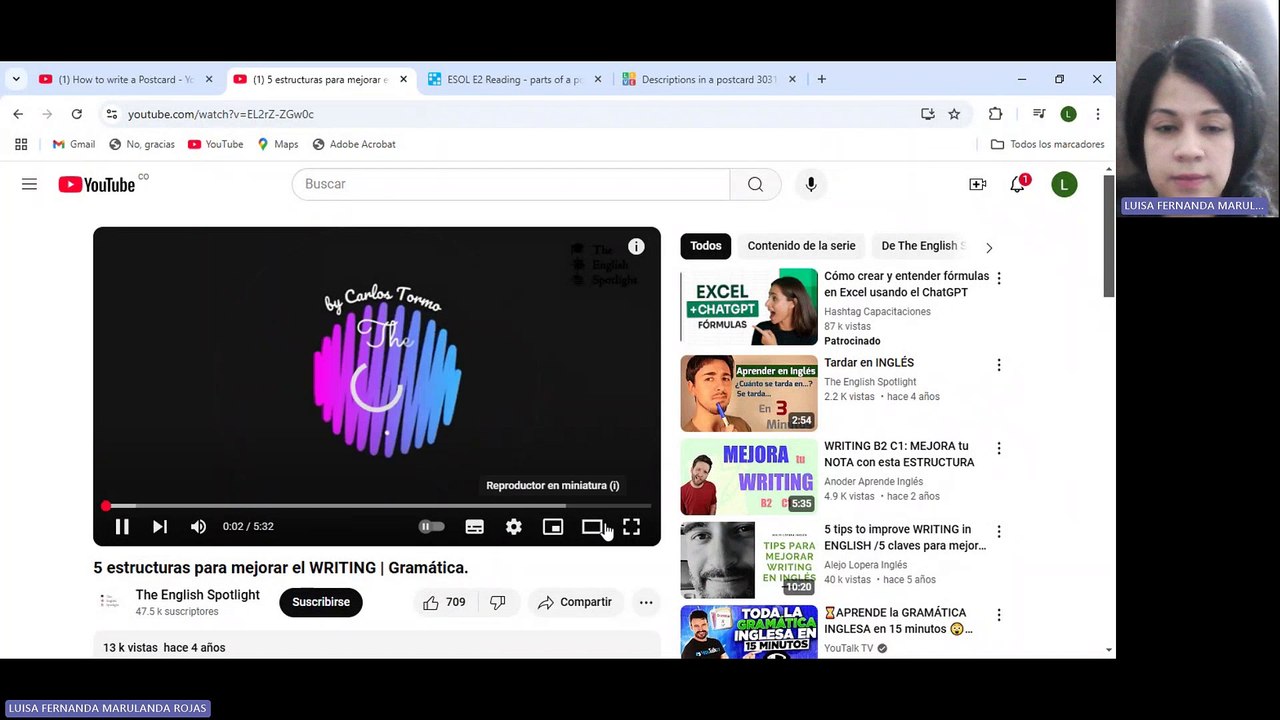
Task: Click the address bar URL
Action: tap(221, 114)
